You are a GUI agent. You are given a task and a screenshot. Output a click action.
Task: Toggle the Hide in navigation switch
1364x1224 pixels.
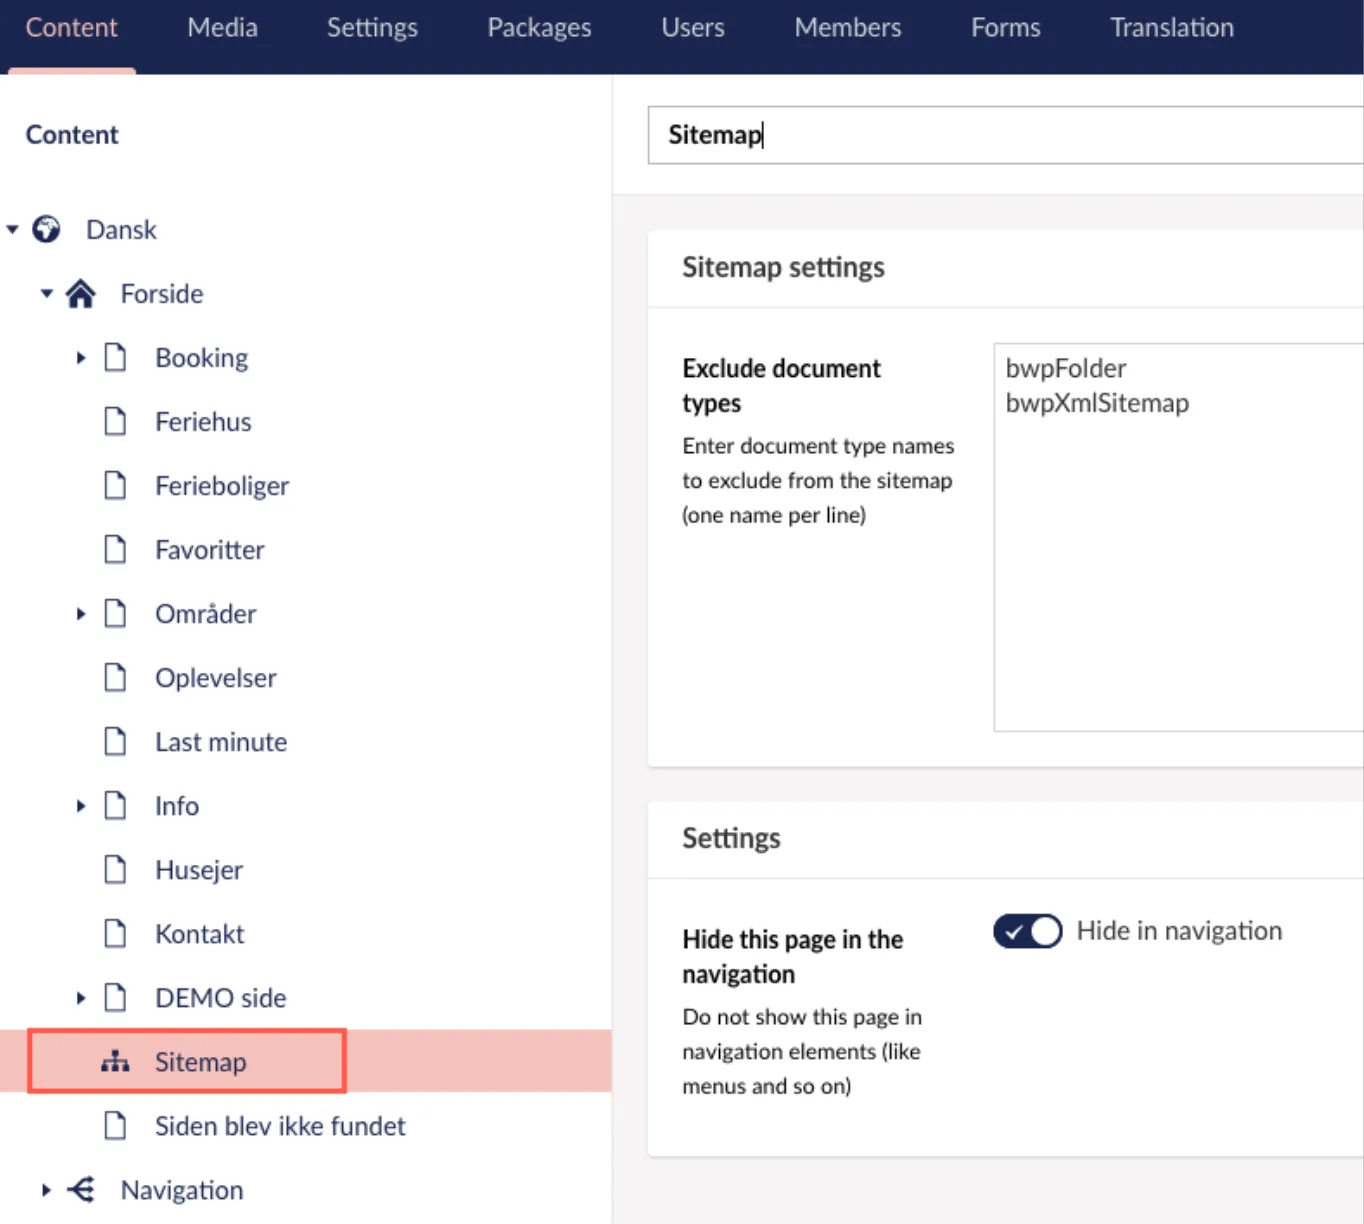pyautogui.click(x=1027, y=931)
